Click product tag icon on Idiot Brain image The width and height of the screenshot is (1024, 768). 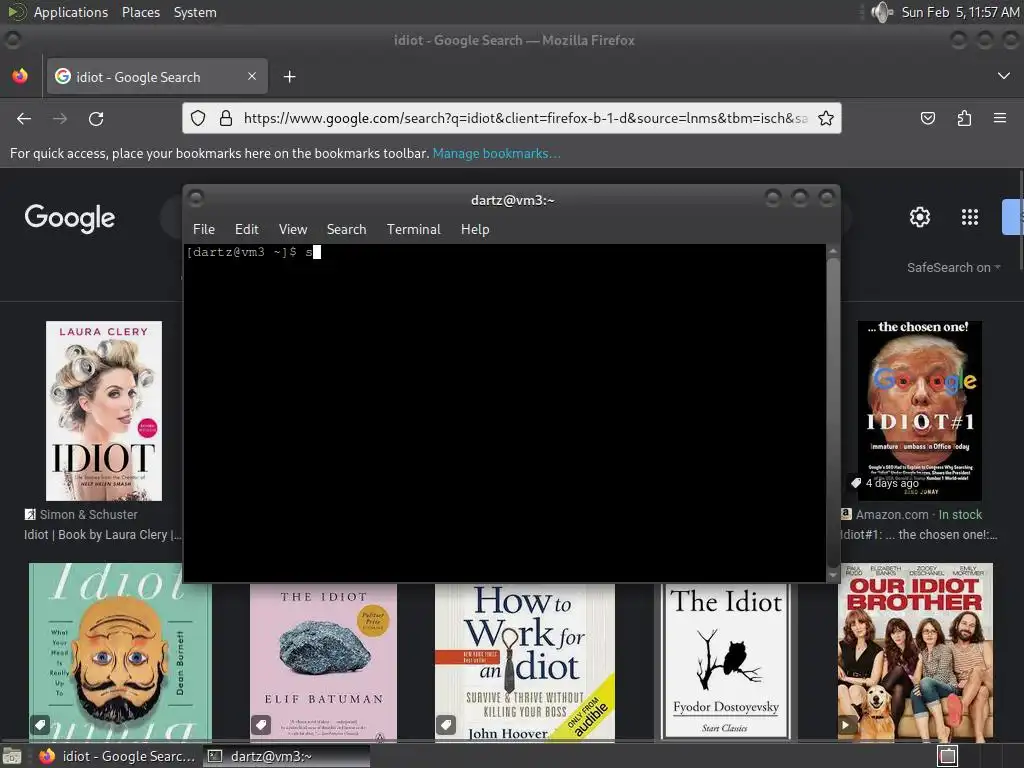point(40,725)
